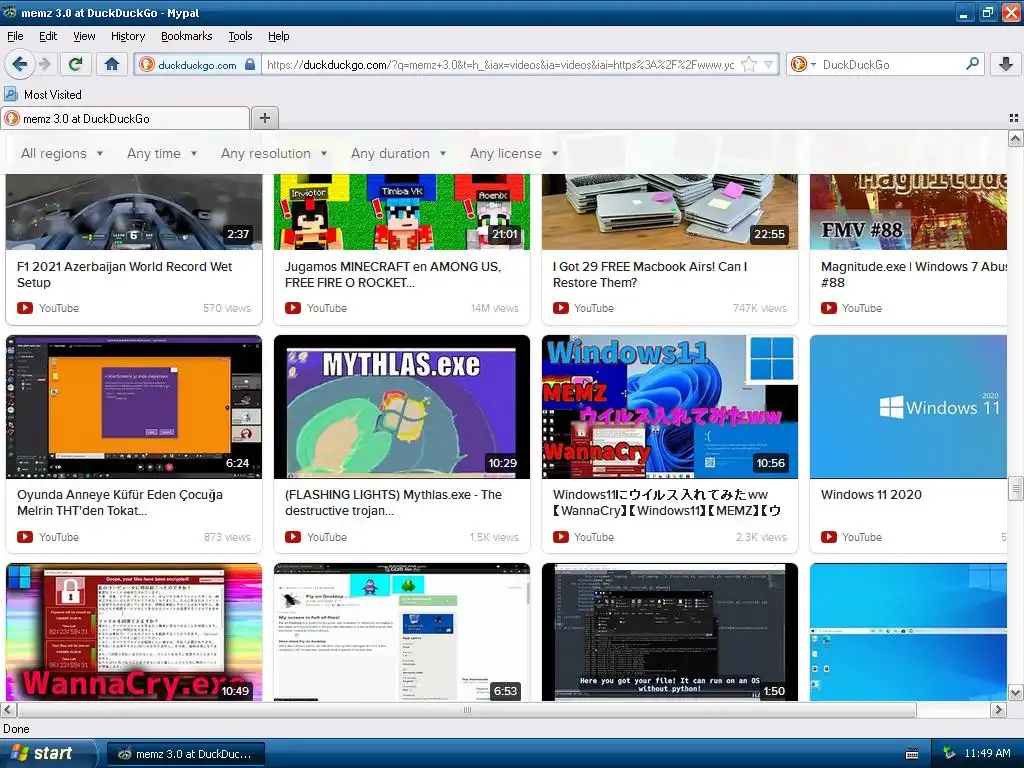Go back with the browser Back arrow
This screenshot has width=1024, height=768.
pos(19,64)
